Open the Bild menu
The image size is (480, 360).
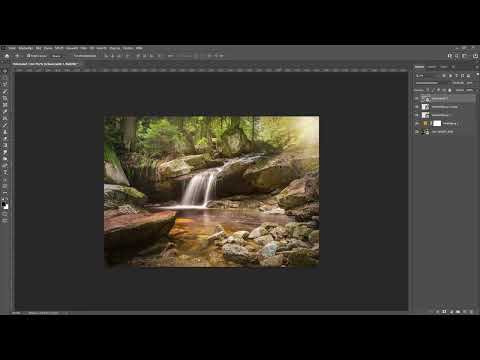click(x=38, y=48)
